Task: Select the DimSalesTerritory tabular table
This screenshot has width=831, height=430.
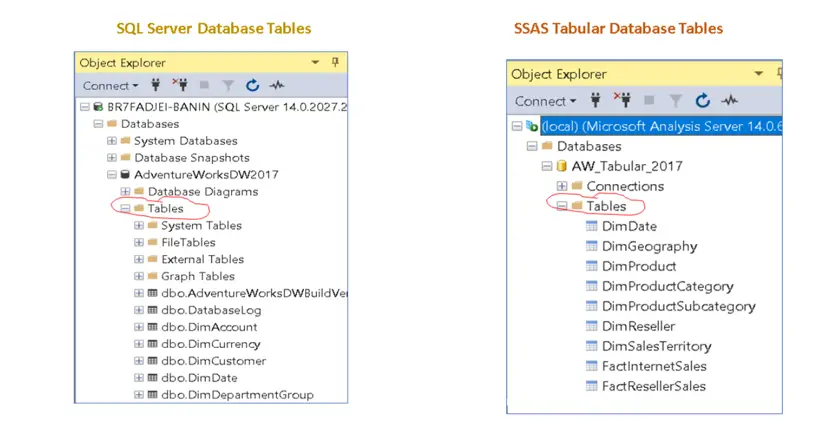Action: pyautogui.click(x=656, y=346)
